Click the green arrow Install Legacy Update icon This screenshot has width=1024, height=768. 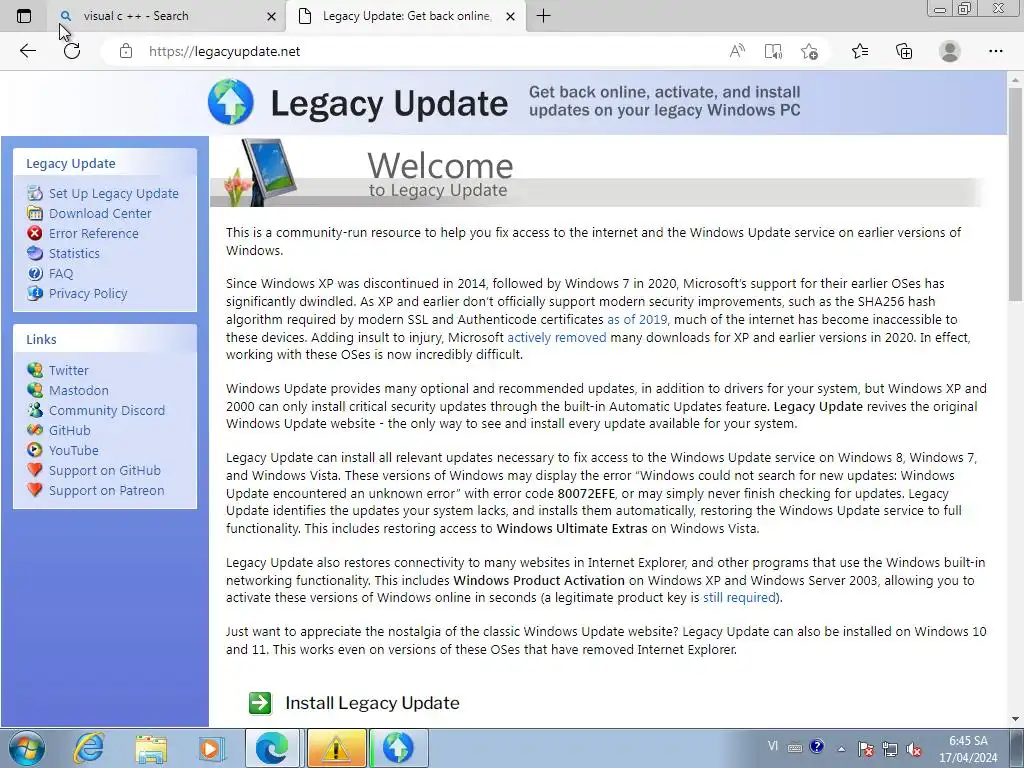[261, 703]
